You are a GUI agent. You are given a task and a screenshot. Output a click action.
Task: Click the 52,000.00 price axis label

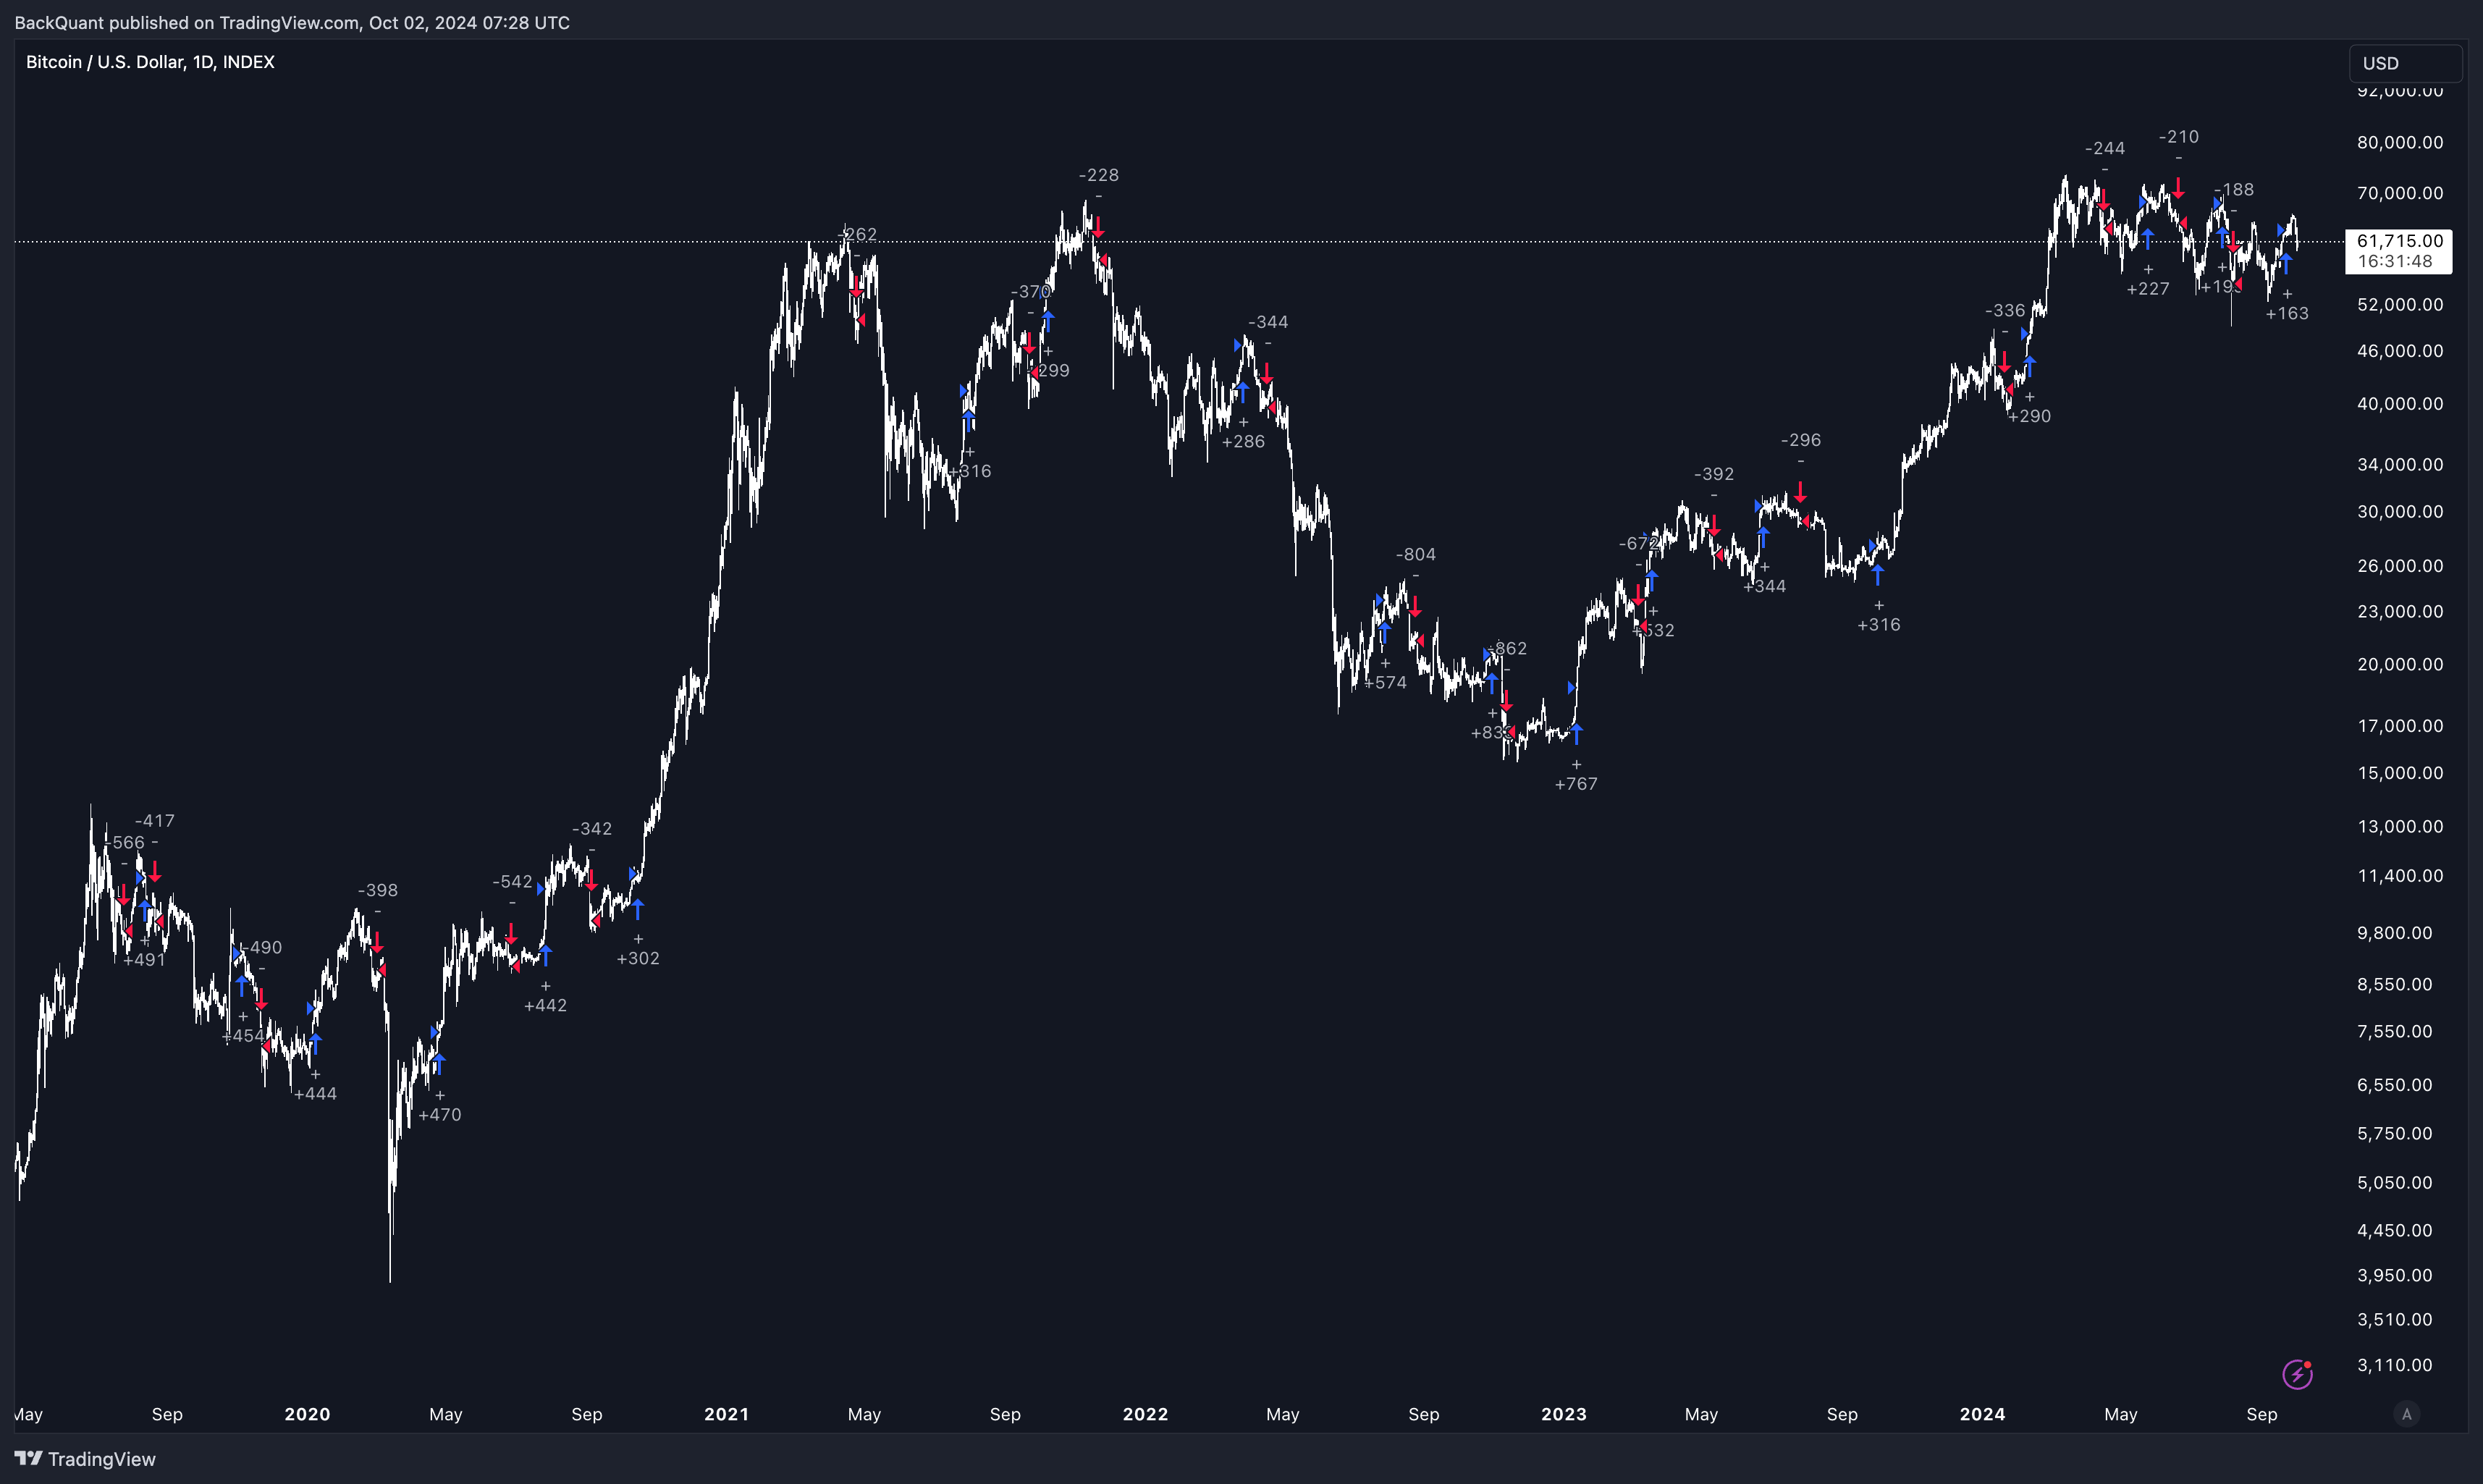click(x=2399, y=304)
